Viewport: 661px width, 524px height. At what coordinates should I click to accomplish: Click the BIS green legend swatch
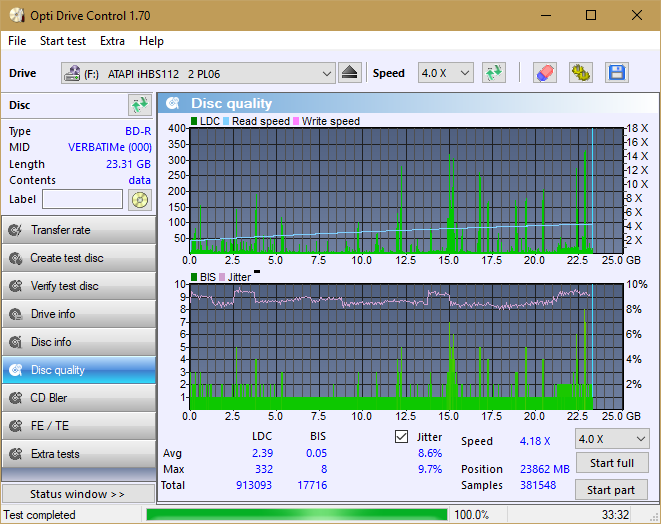[194, 277]
